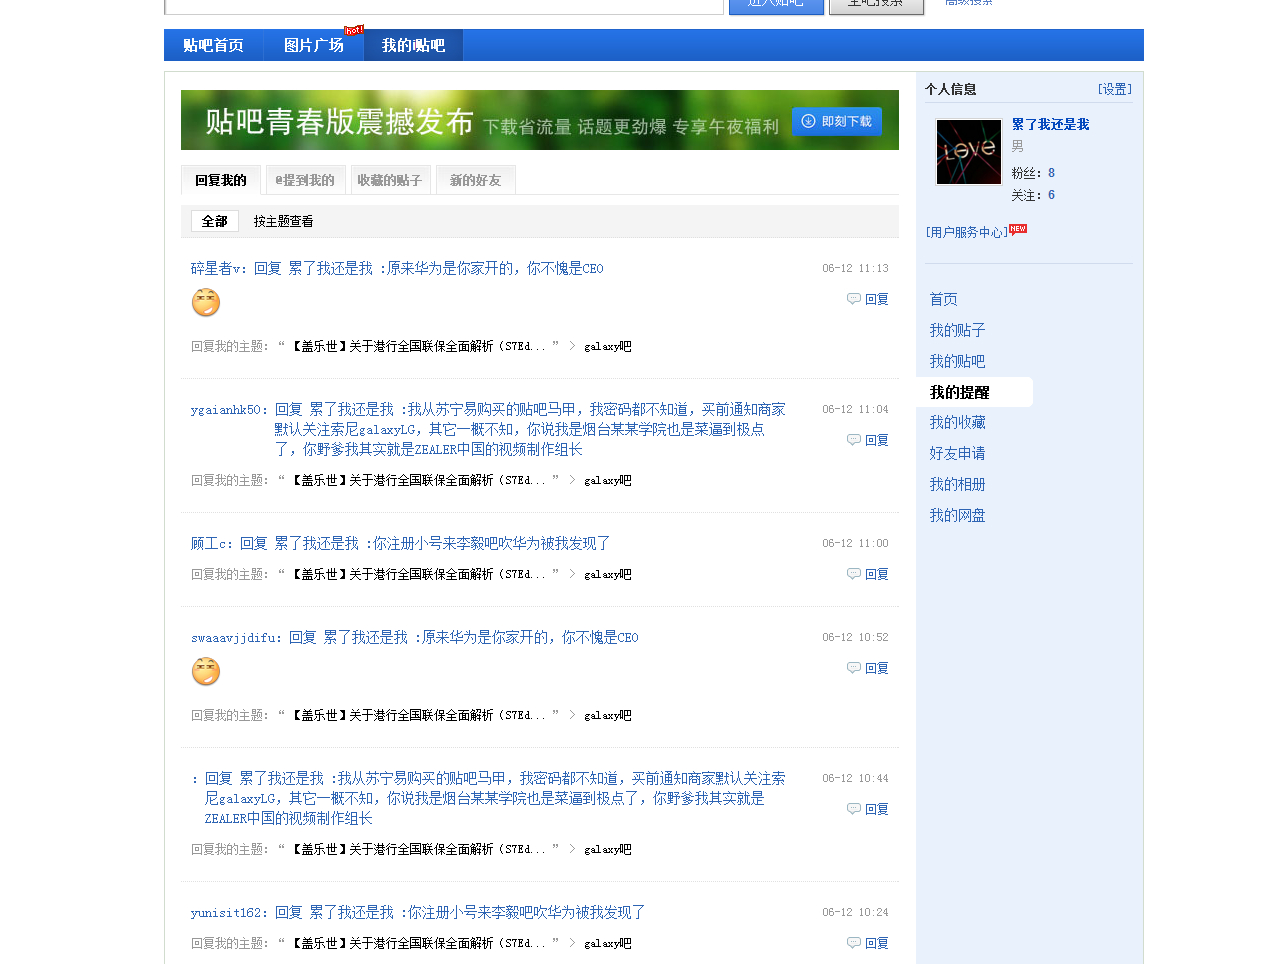Switch to the 回复我的 tab
This screenshot has height=964, width=1270.
(x=221, y=180)
